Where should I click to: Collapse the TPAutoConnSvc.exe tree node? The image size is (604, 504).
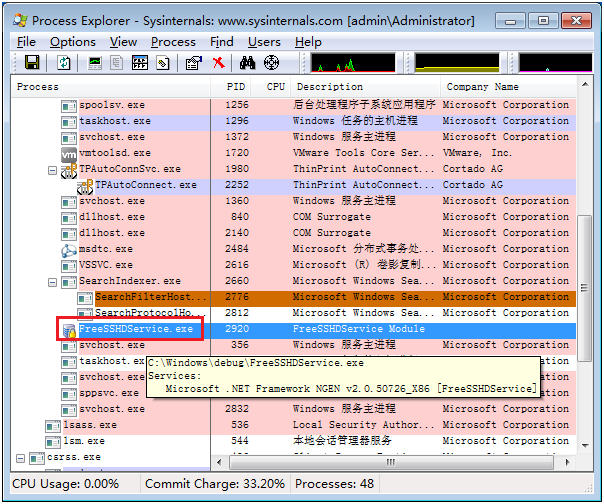52,170
